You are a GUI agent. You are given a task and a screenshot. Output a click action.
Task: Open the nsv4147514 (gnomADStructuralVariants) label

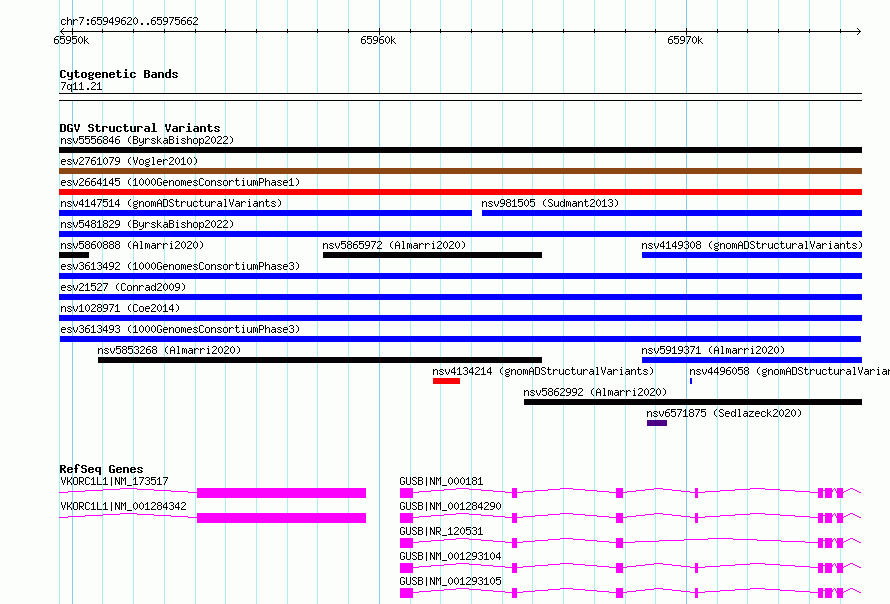point(171,203)
